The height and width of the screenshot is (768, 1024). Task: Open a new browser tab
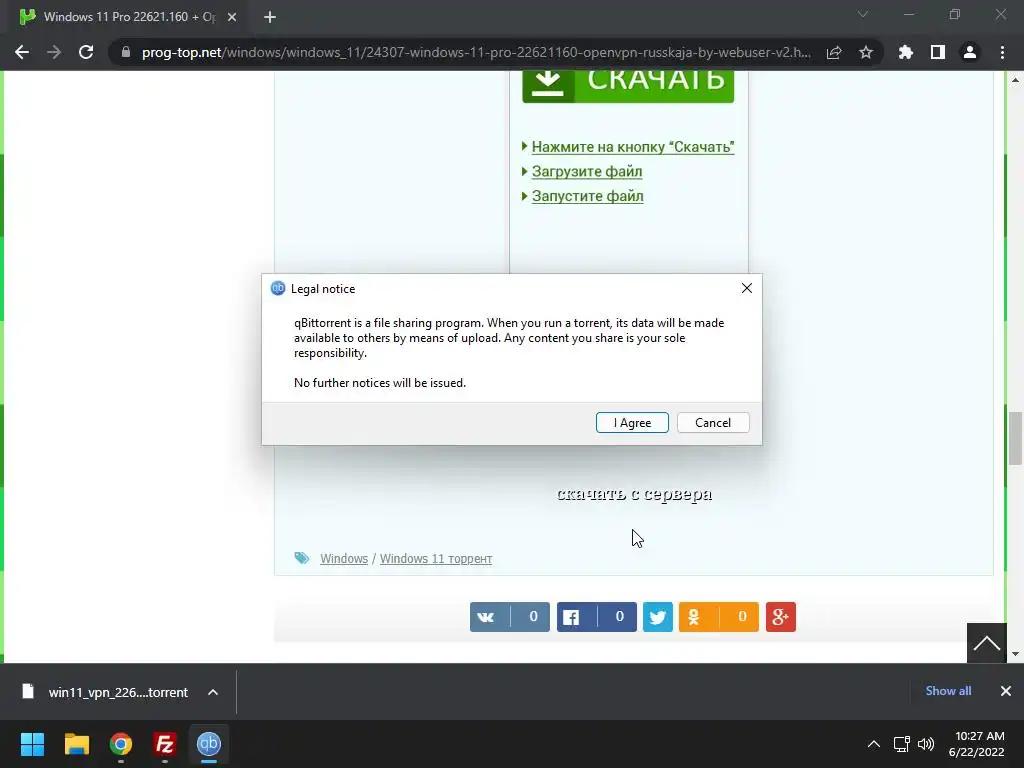[x=270, y=17]
